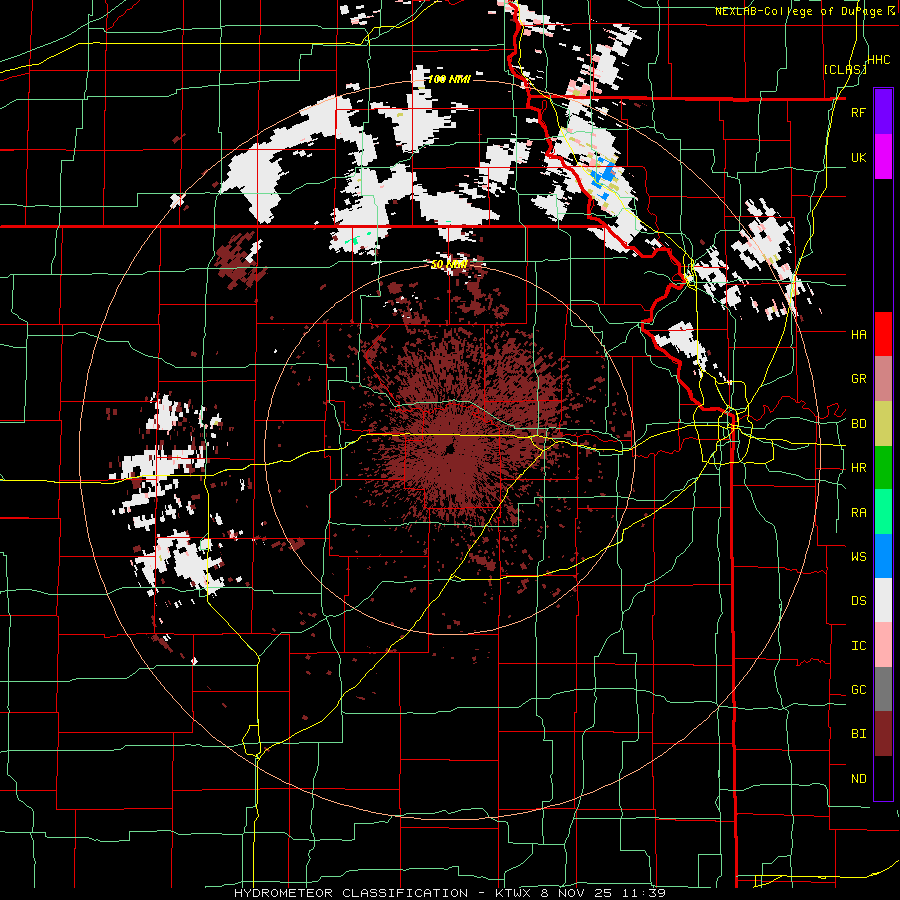Image resolution: width=900 pixels, height=900 pixels.
Task: Click the [CLAS] label
Action: 845,69
